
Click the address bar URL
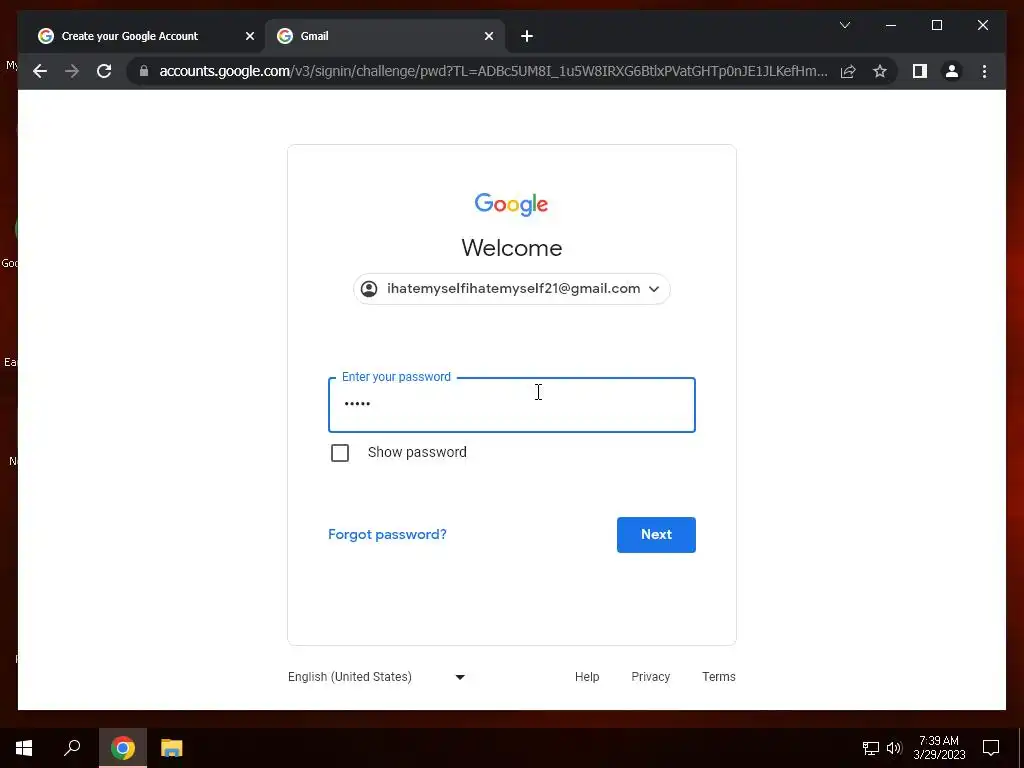coord(493,71)
